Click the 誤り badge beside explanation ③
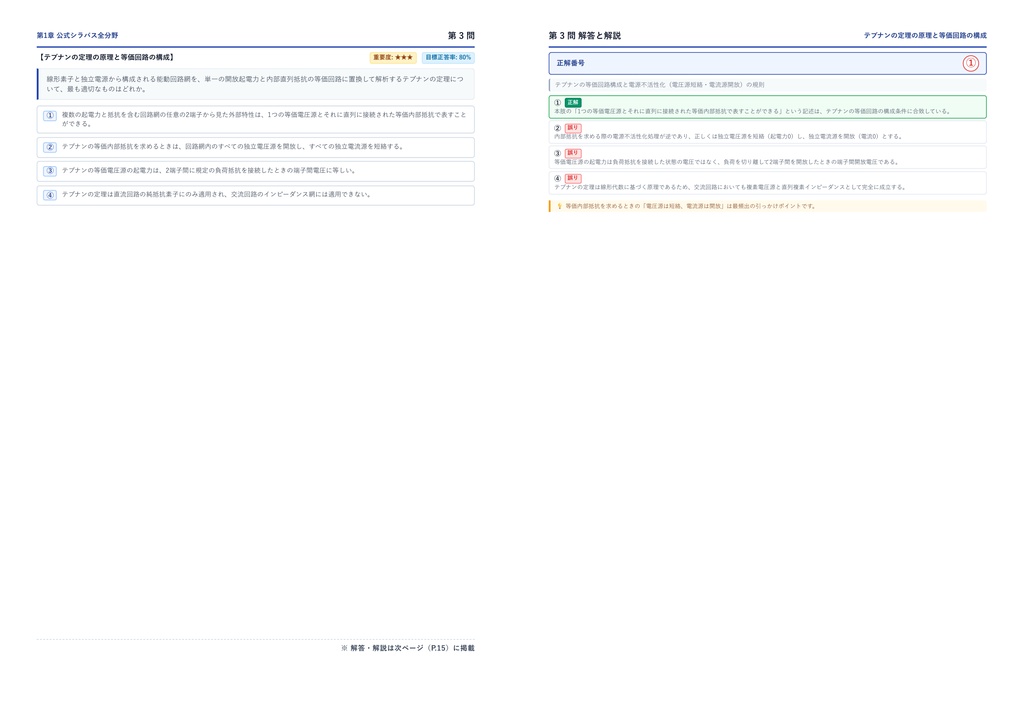The width and height of the screenshot is (1024, 724). point(573,153)
